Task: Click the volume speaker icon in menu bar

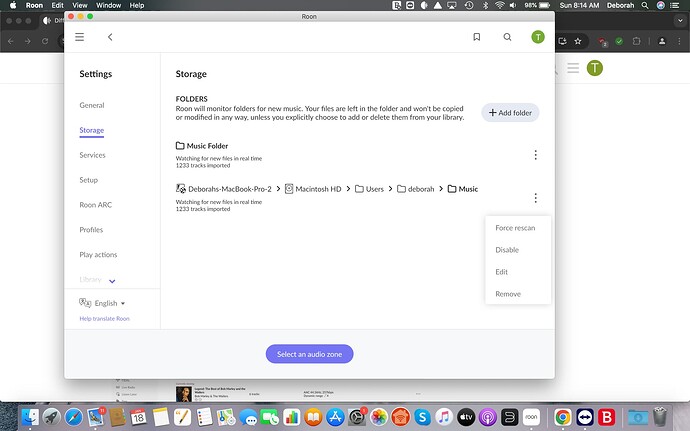Action: tap(513, 5)
